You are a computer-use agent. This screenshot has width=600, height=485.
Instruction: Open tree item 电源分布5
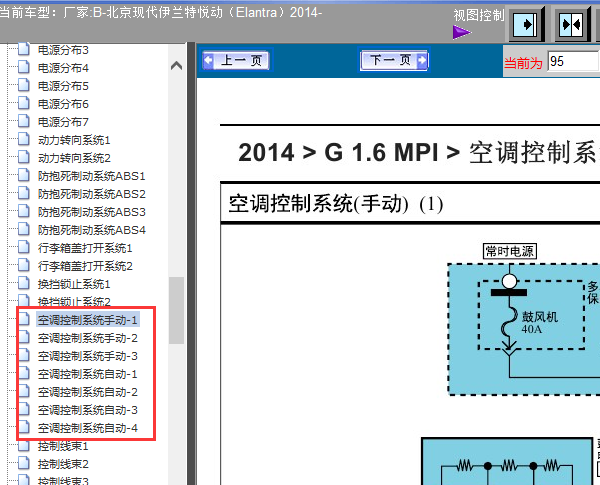tap(63, 86)
